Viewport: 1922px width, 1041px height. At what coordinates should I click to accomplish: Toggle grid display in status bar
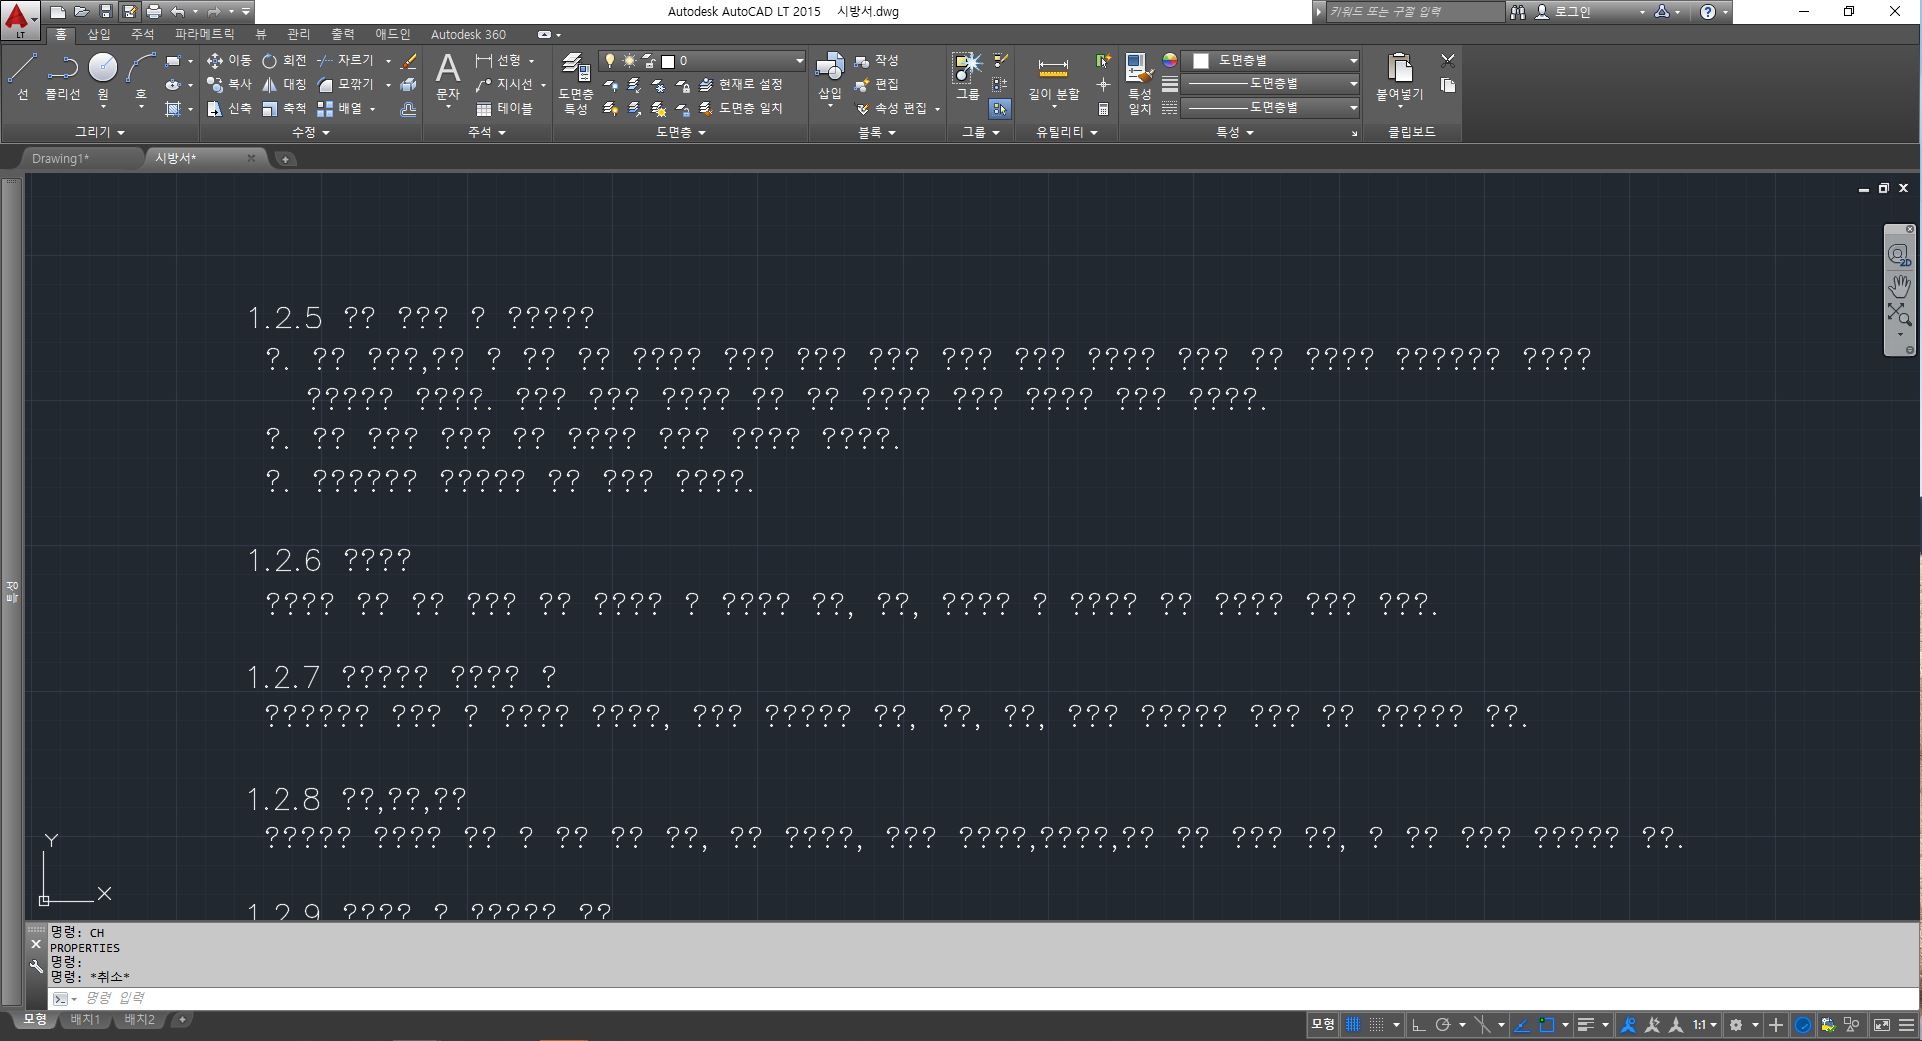pyautogui.click(x=1353, y=1024)
